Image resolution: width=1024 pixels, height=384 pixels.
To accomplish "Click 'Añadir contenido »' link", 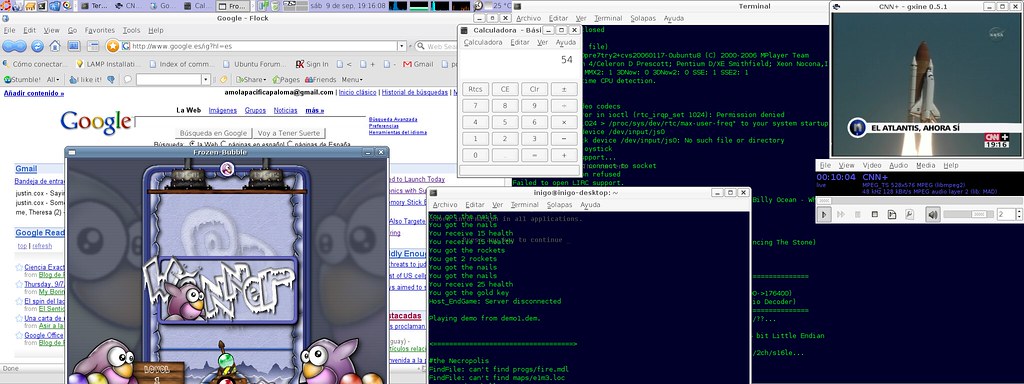I will click(x=34, y=93).
